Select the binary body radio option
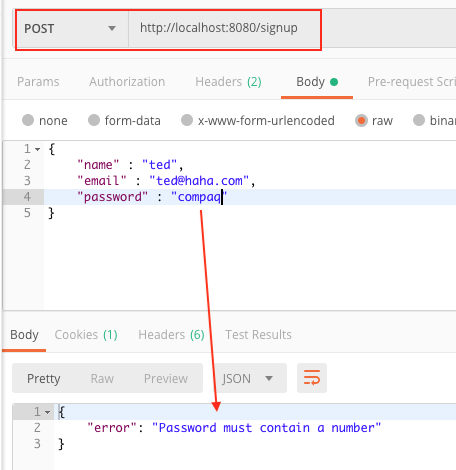456x470 pixels. pyautogui.click(x=419, y=120)
